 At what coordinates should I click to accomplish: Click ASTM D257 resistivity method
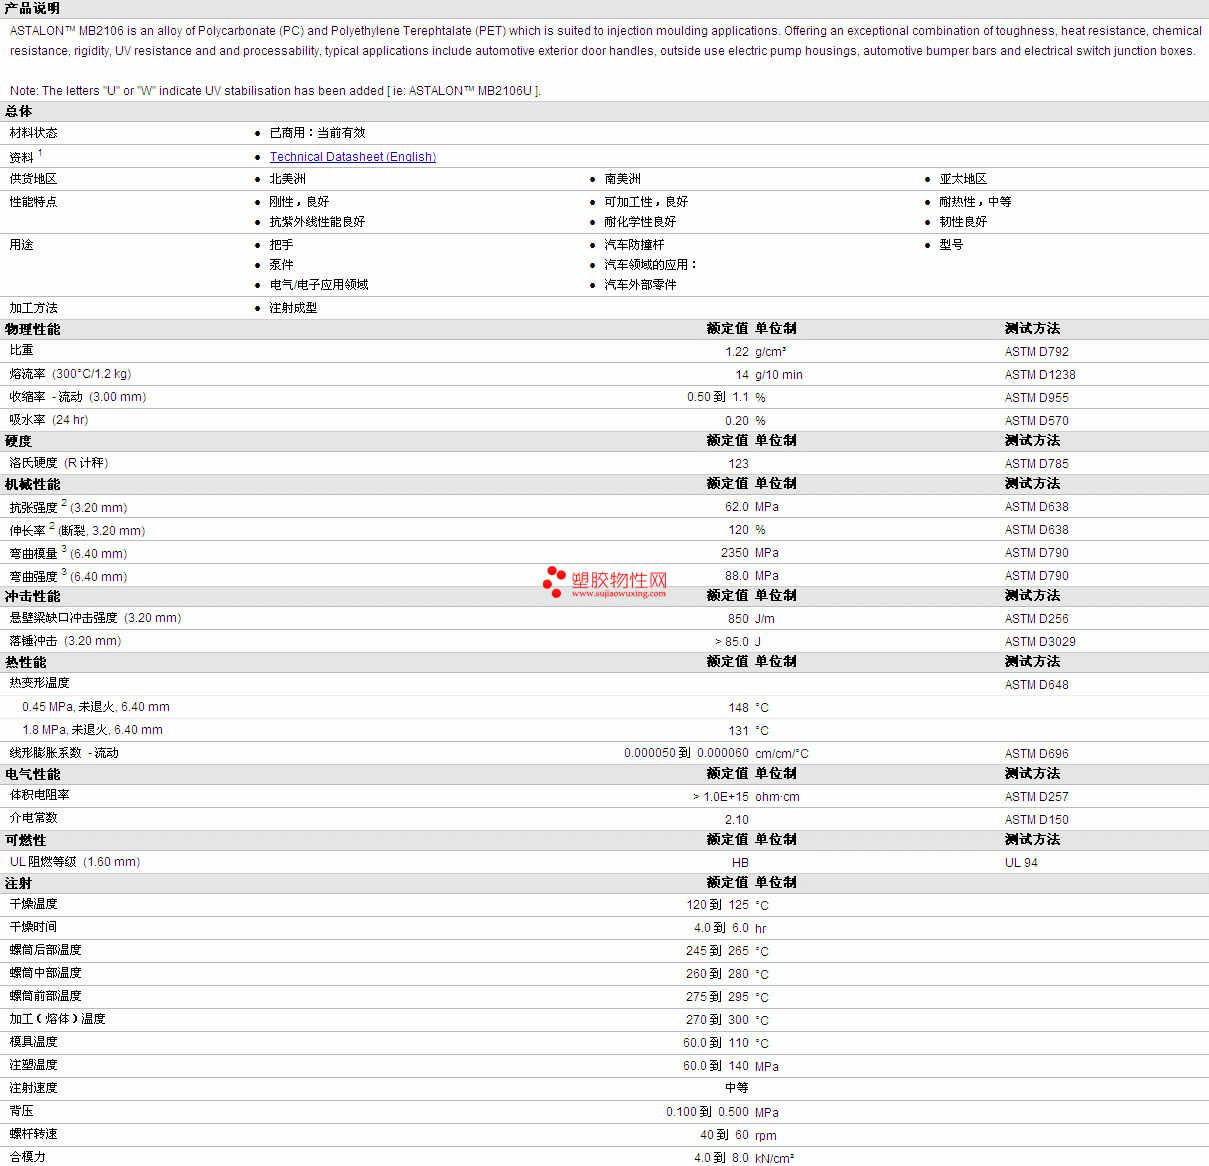(x=1036, y=797)
